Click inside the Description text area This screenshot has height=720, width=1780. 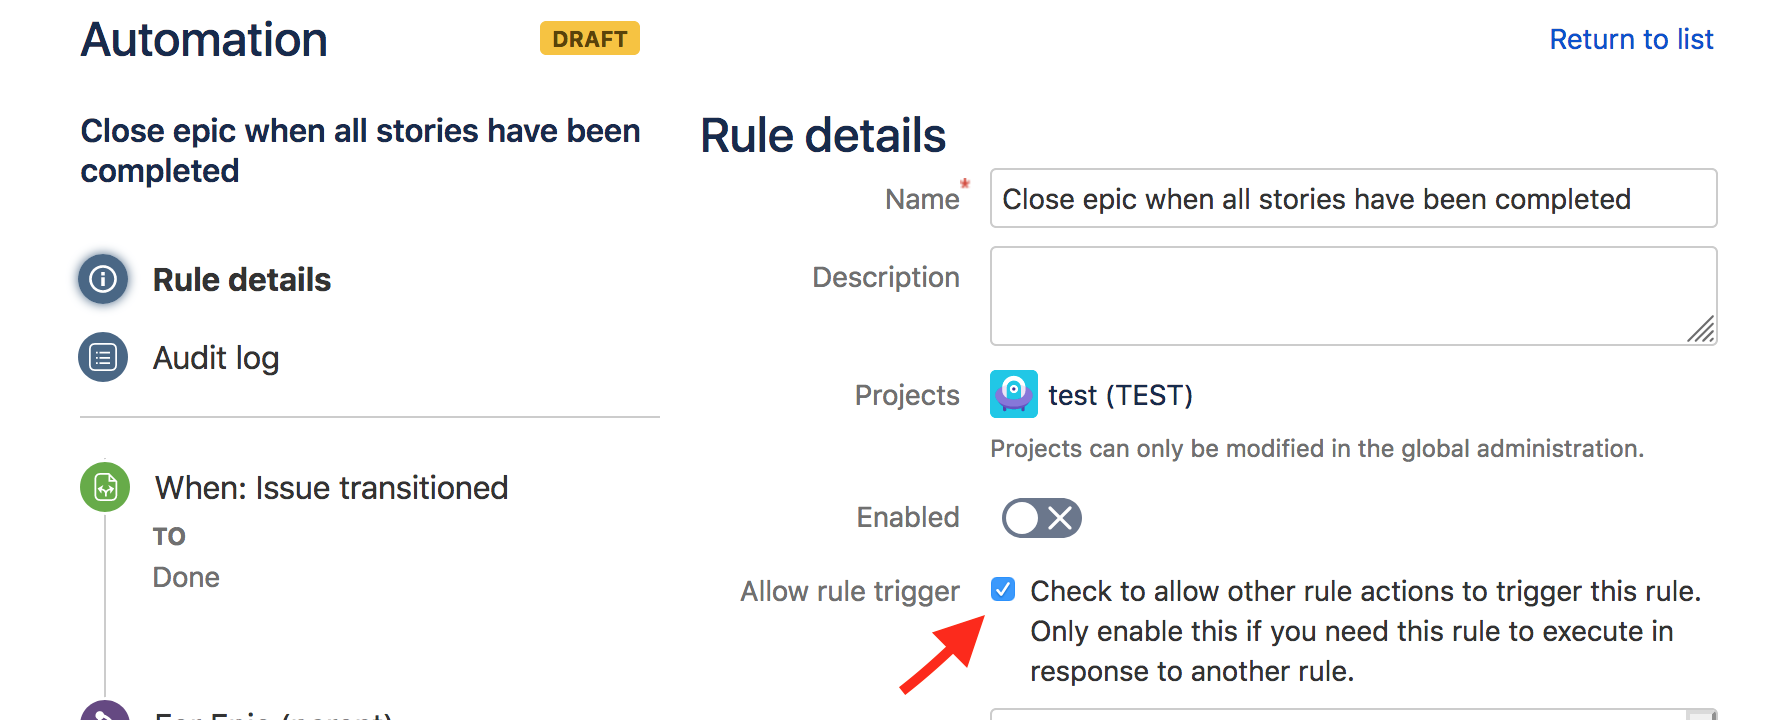tap(1352, 295)
